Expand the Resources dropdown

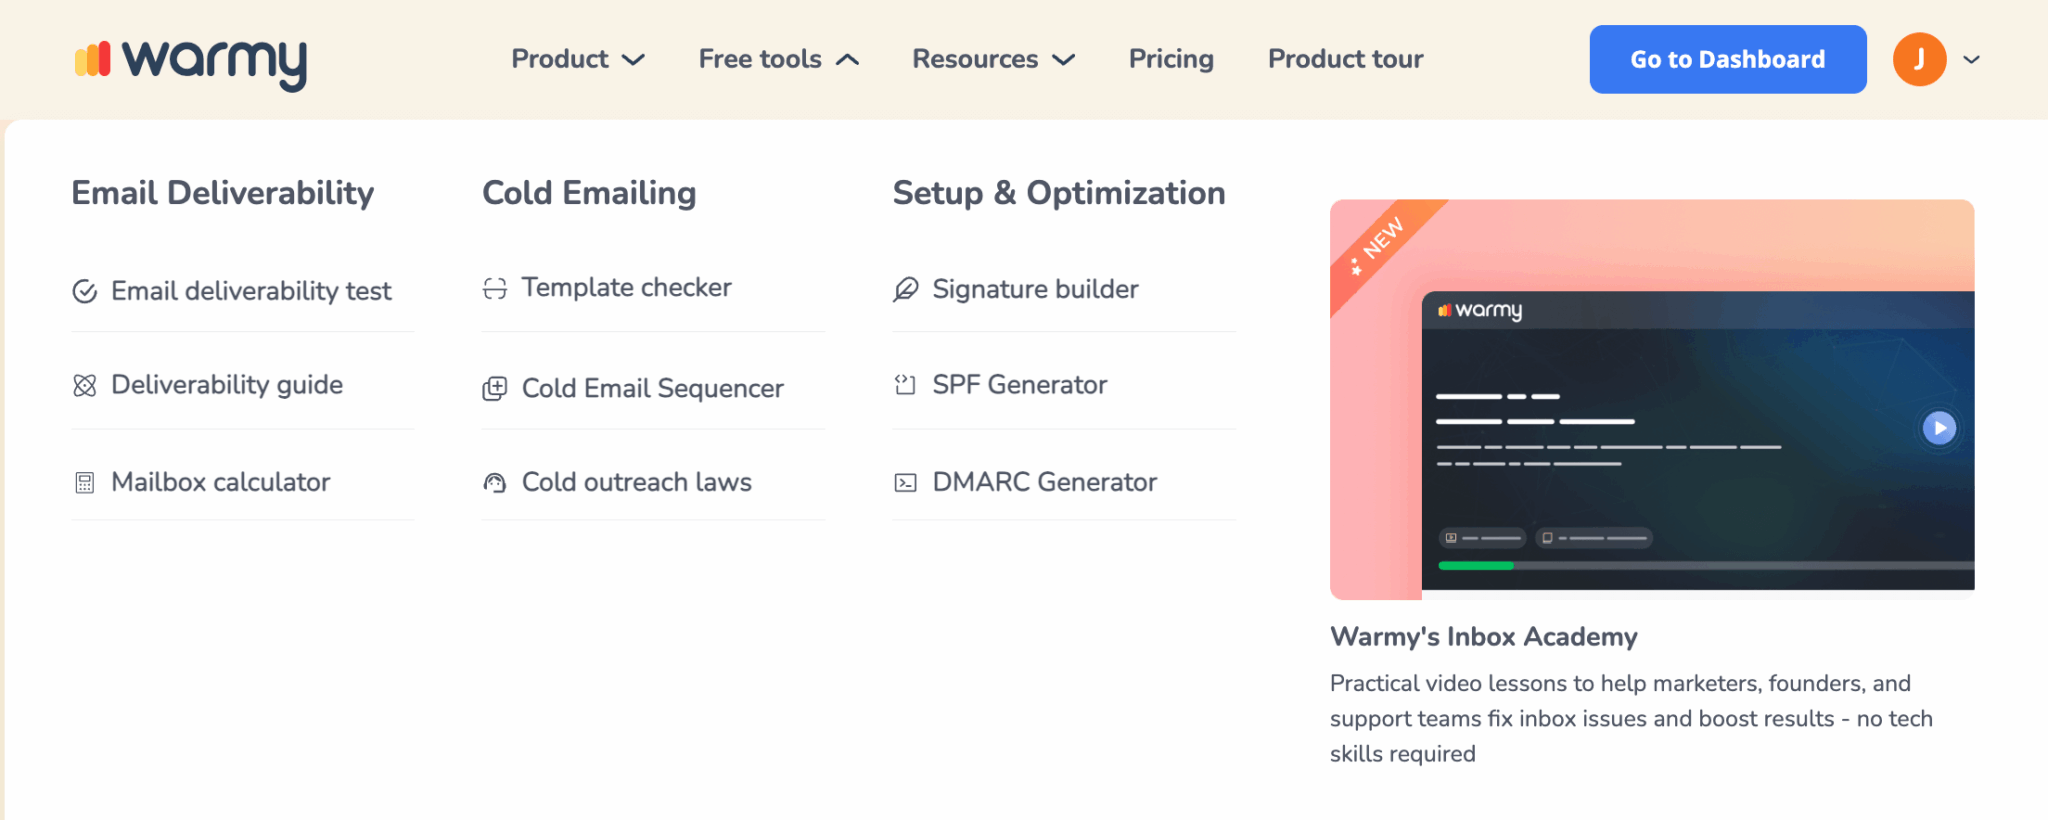coord(992,59)
